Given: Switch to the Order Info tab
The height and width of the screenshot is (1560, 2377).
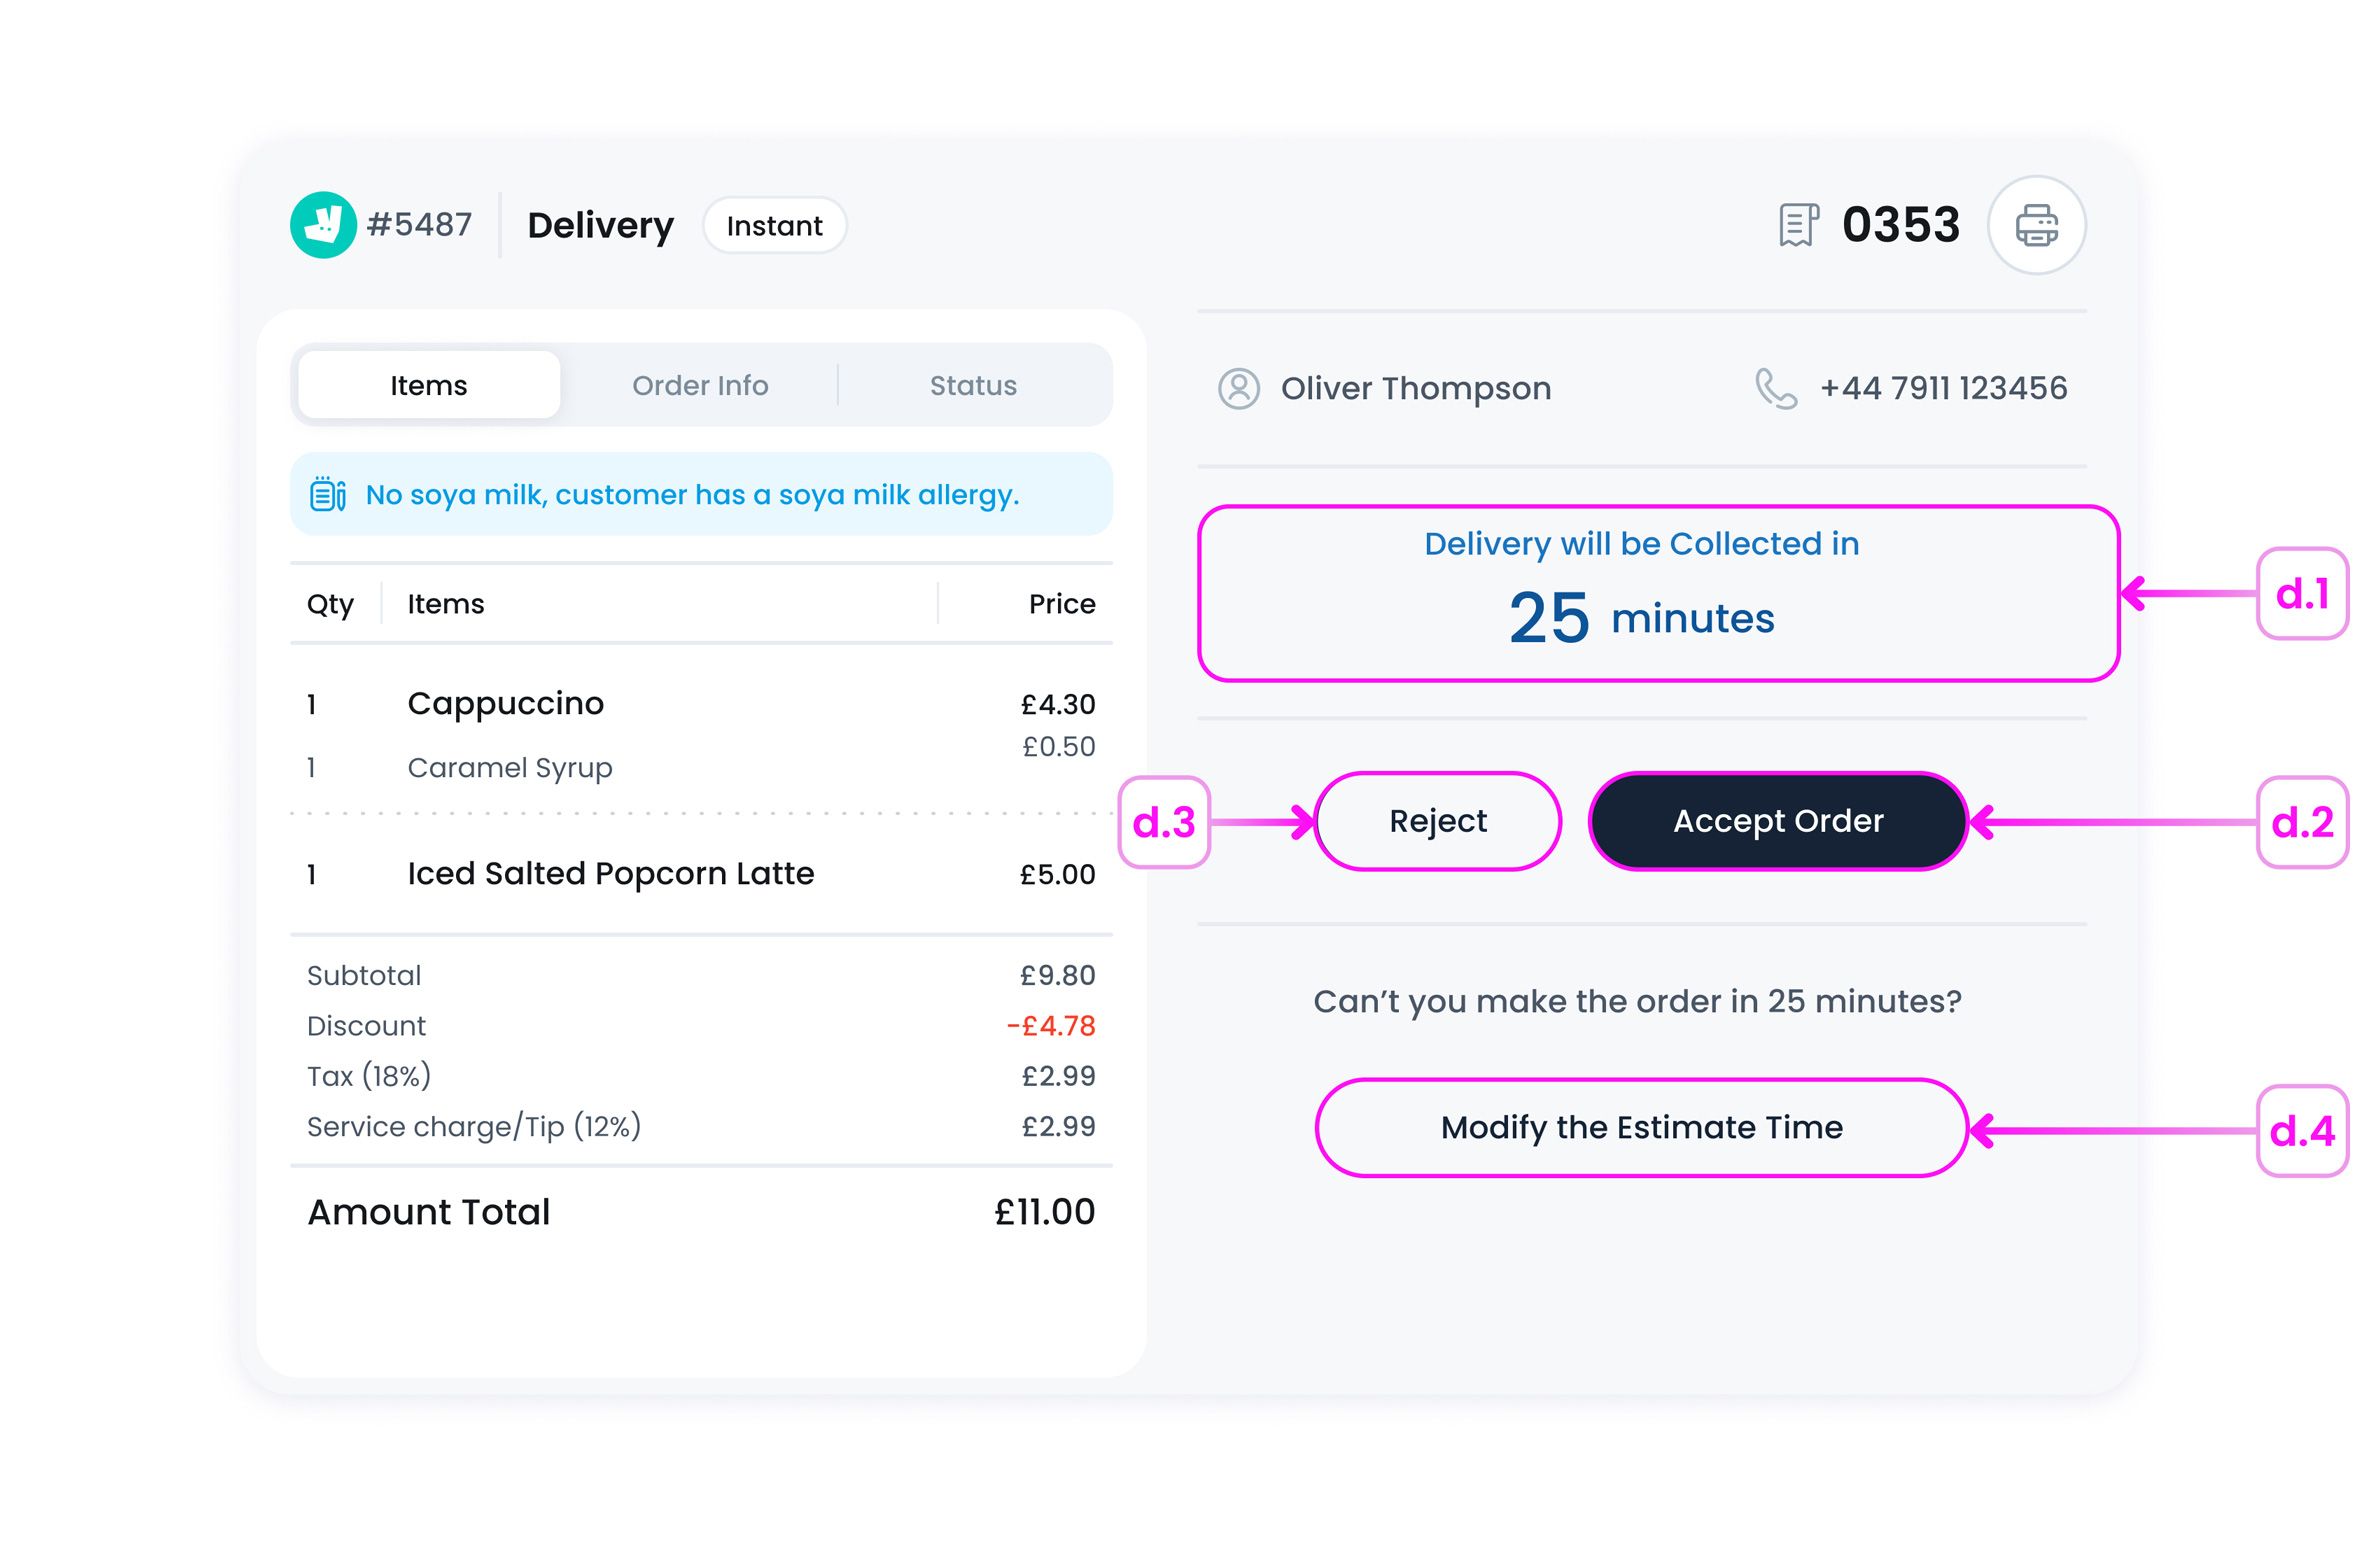Looking at the screenshot, I should [700, 386].
